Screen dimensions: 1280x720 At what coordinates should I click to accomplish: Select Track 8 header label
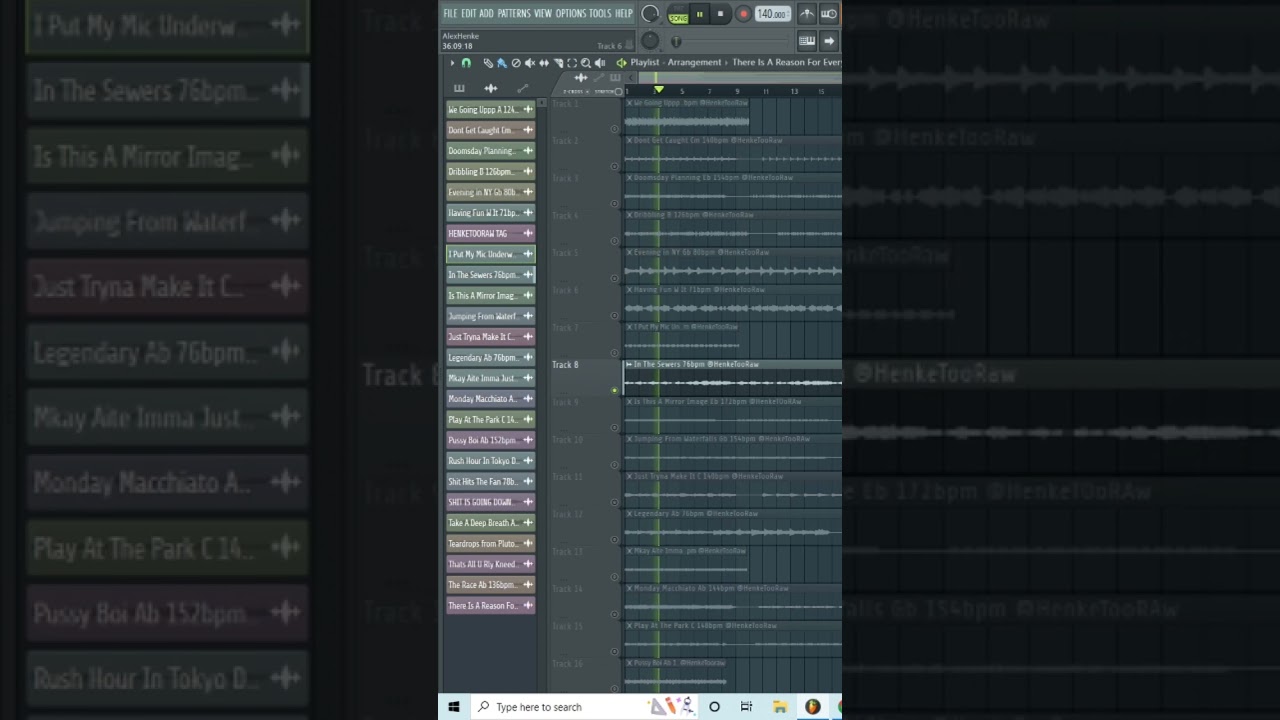click(x=565, y=365)
